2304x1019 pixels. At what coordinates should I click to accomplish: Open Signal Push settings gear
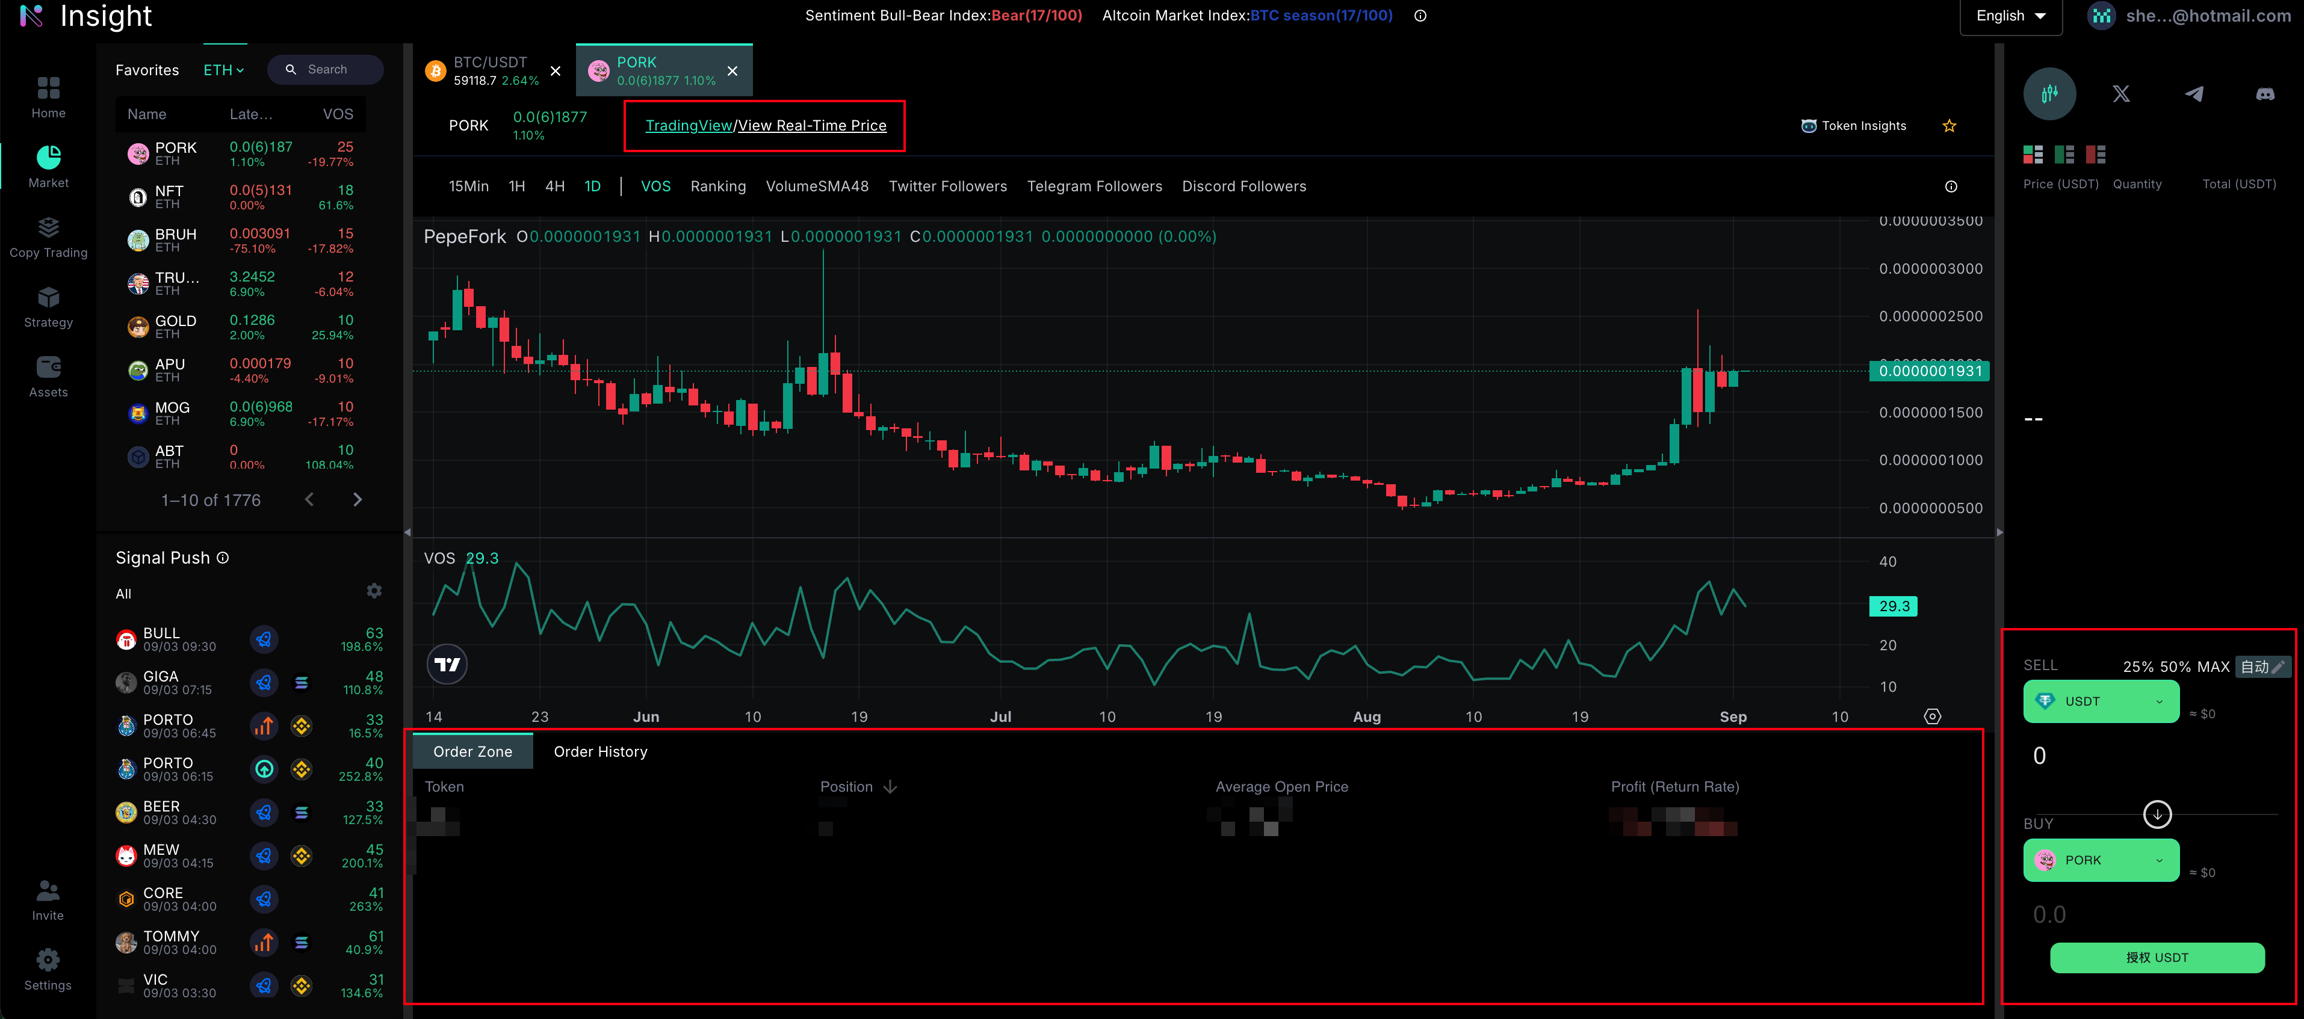pyautogui.click(x=374, y=591)
